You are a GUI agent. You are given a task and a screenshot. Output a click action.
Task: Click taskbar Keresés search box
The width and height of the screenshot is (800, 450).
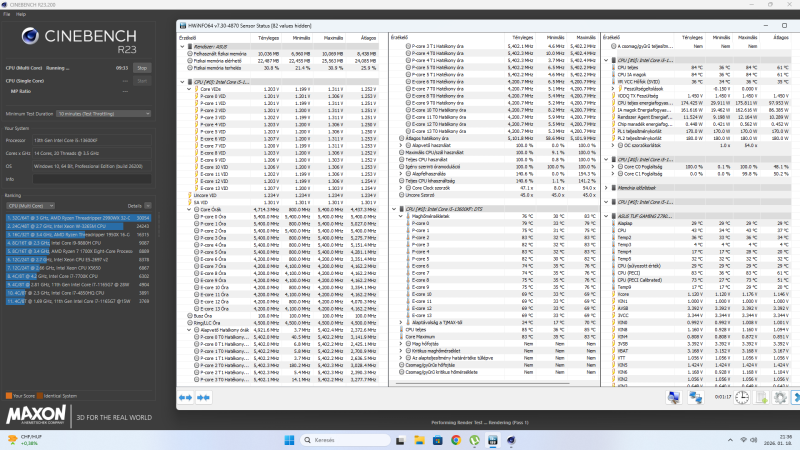[345, 440]
